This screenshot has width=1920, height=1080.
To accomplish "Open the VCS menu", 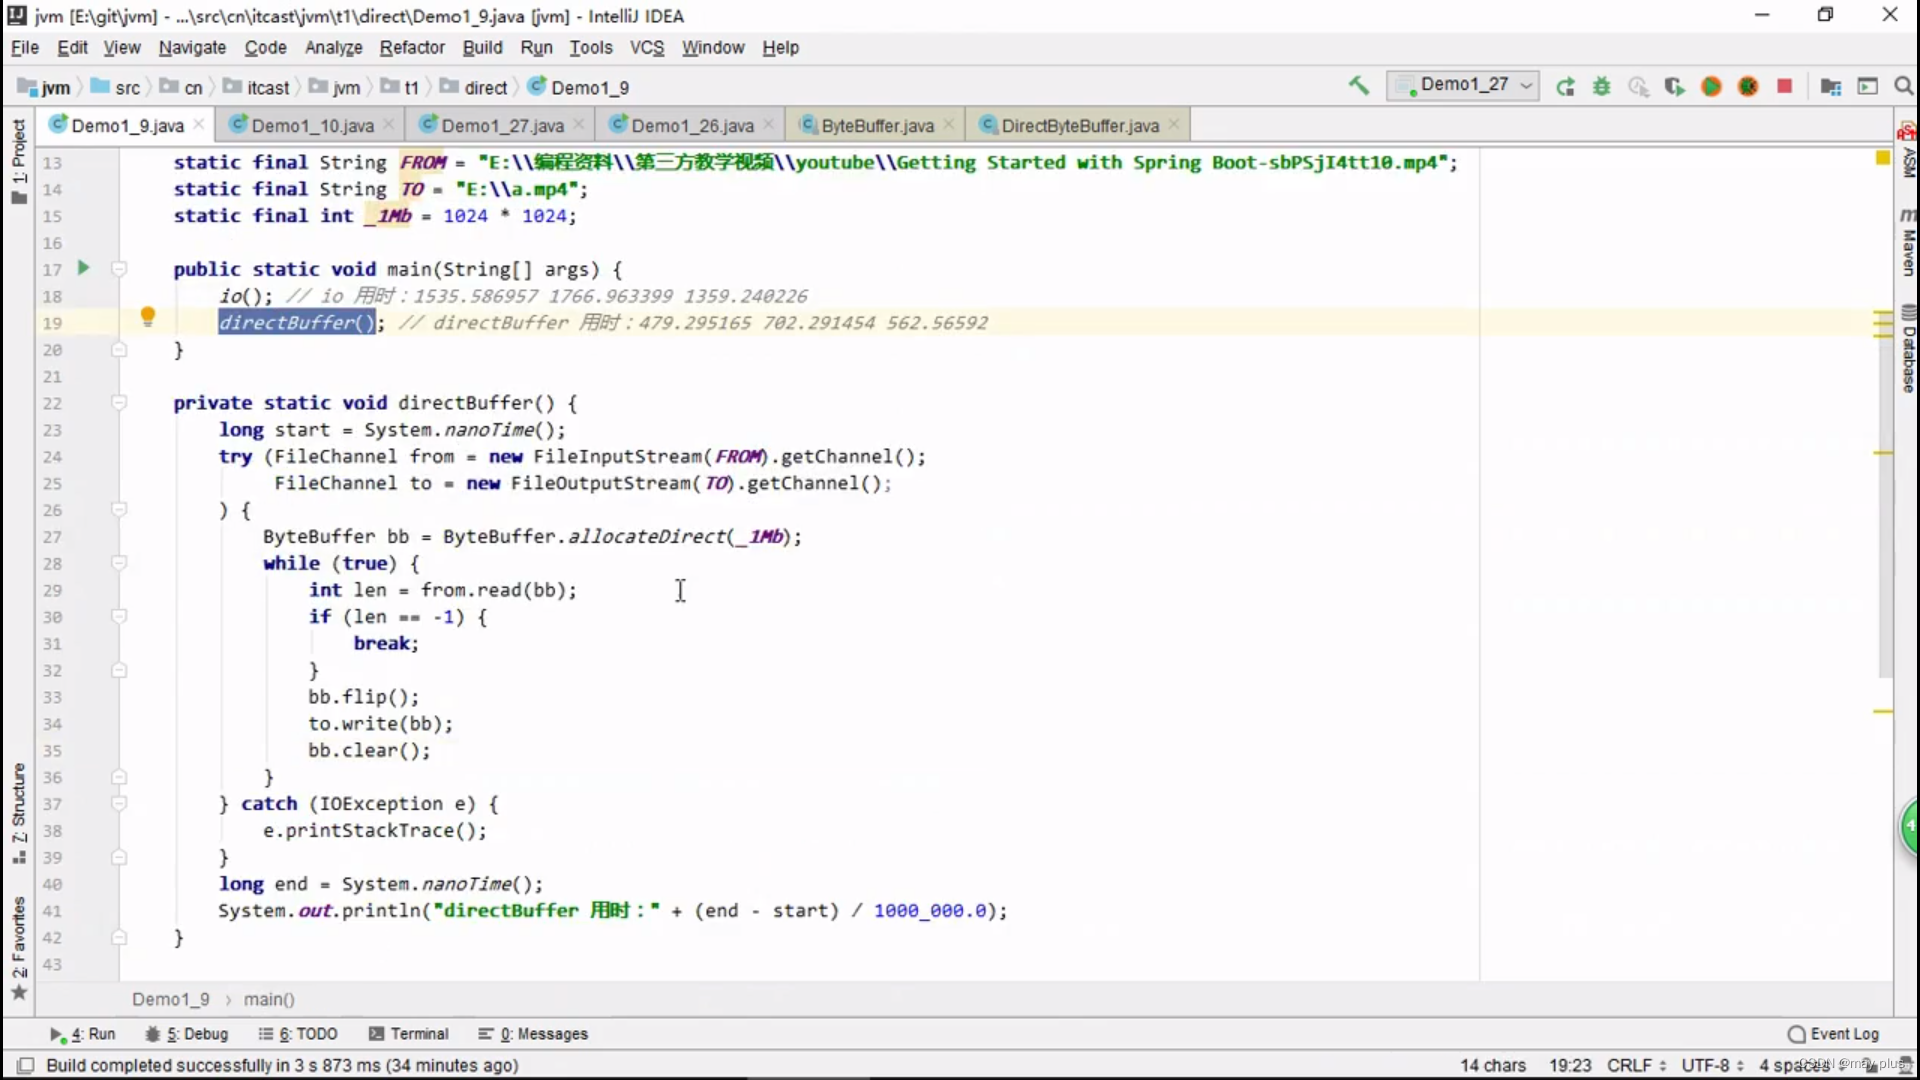I will click(x=647, y=47).
